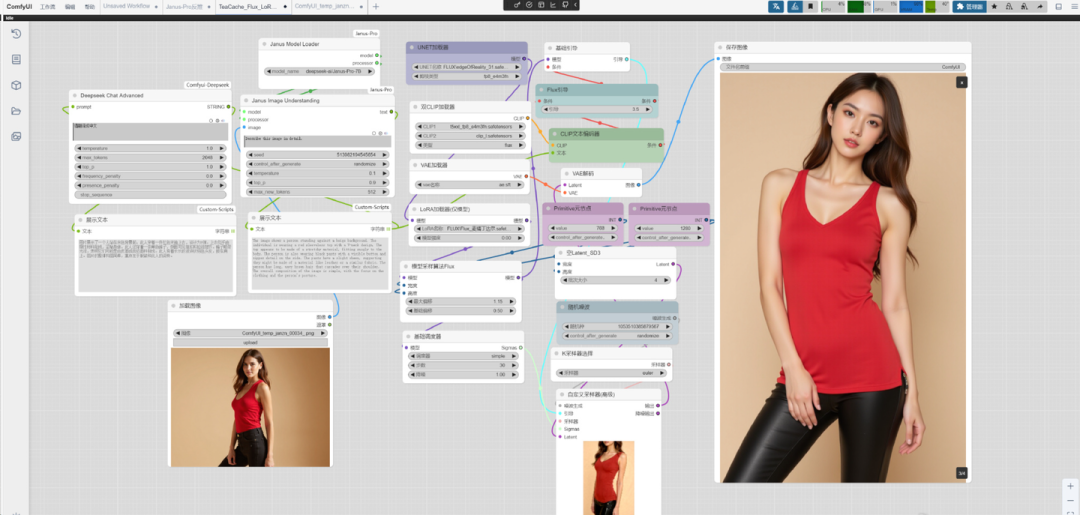Open model_name dropdown in Janus Model Loader
The width and height of the screenshot is (1080, 515).
click(x=320, y=71)
